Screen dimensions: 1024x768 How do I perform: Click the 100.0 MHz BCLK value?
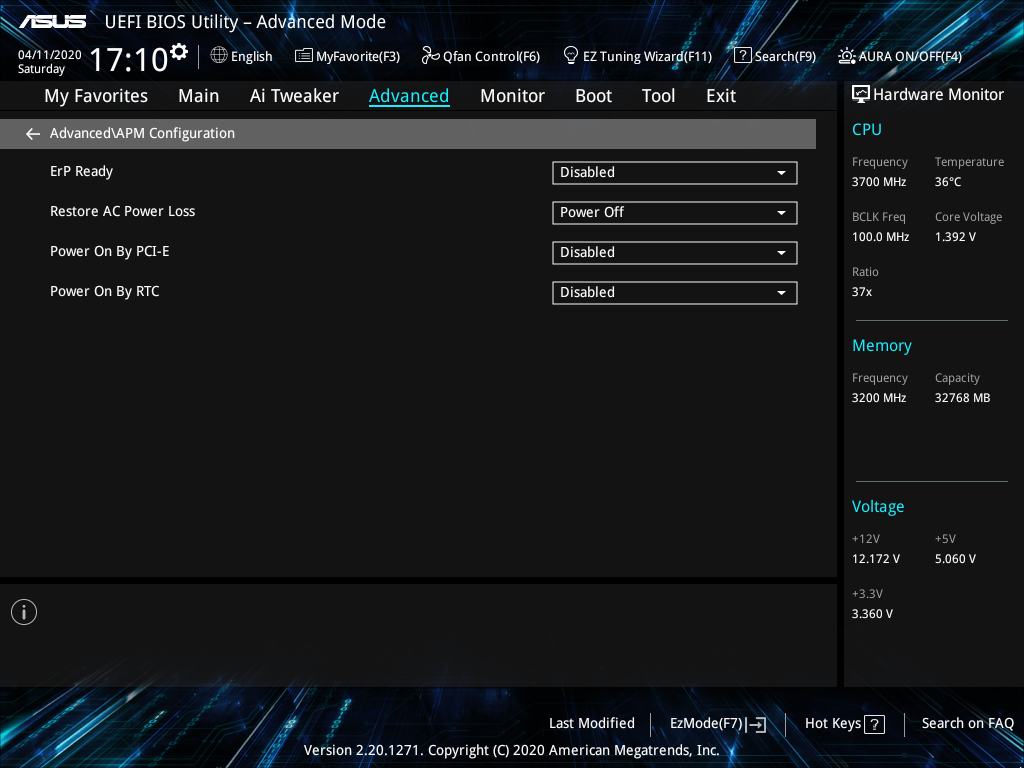880,237
